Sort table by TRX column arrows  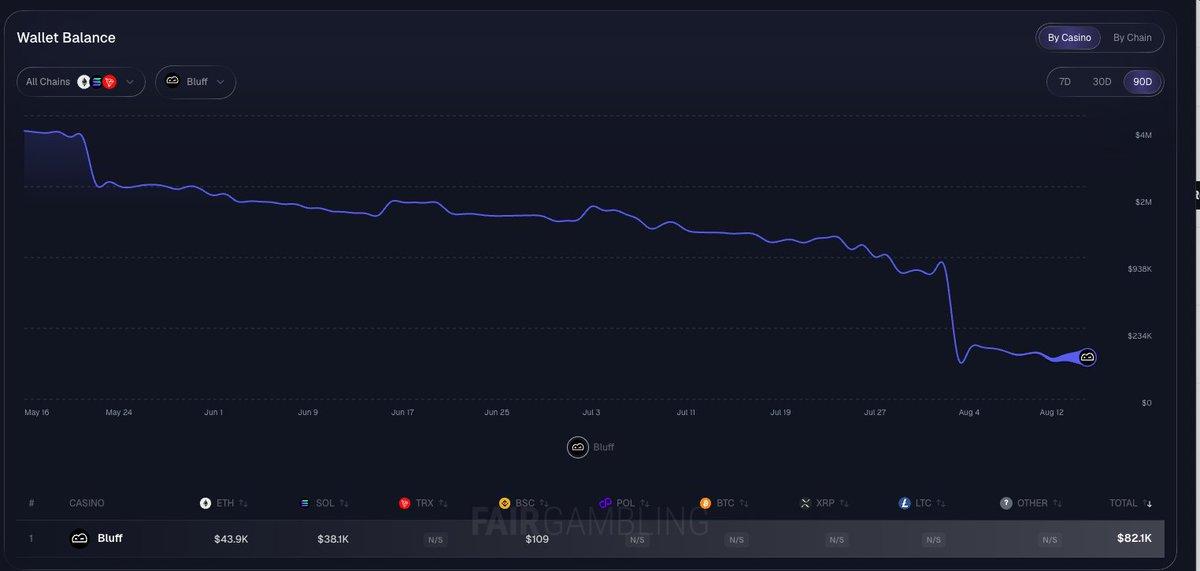click(443, 503)
